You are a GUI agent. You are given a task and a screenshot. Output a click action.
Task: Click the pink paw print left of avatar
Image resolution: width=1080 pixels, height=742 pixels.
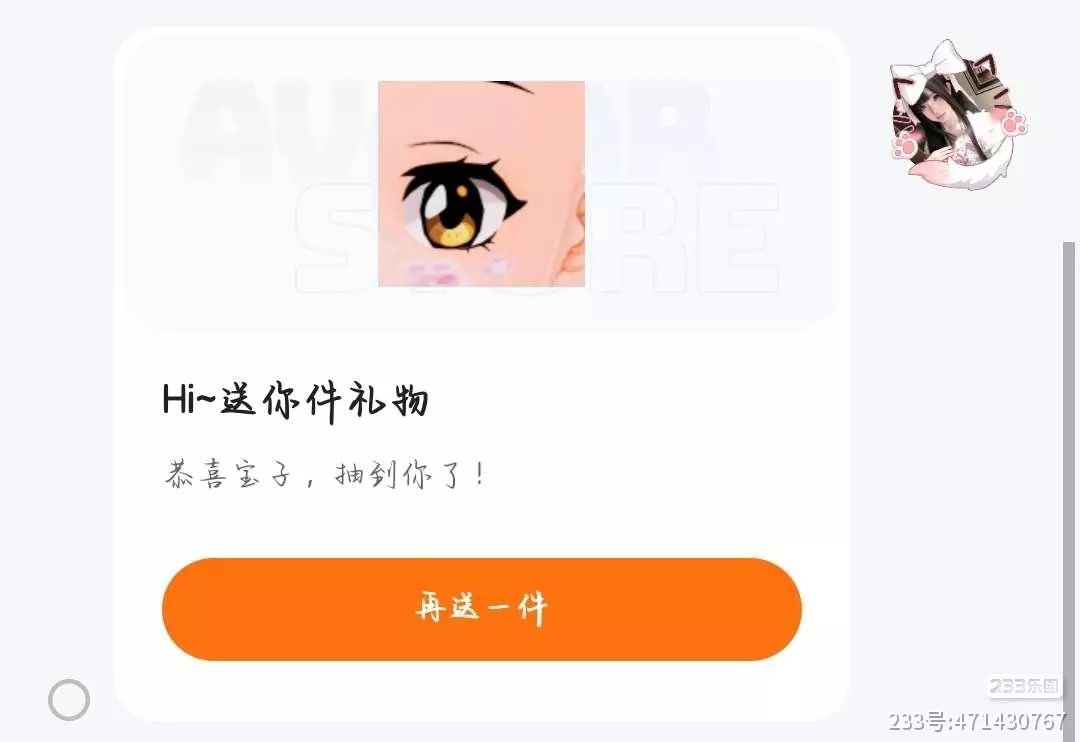[904, 145]
